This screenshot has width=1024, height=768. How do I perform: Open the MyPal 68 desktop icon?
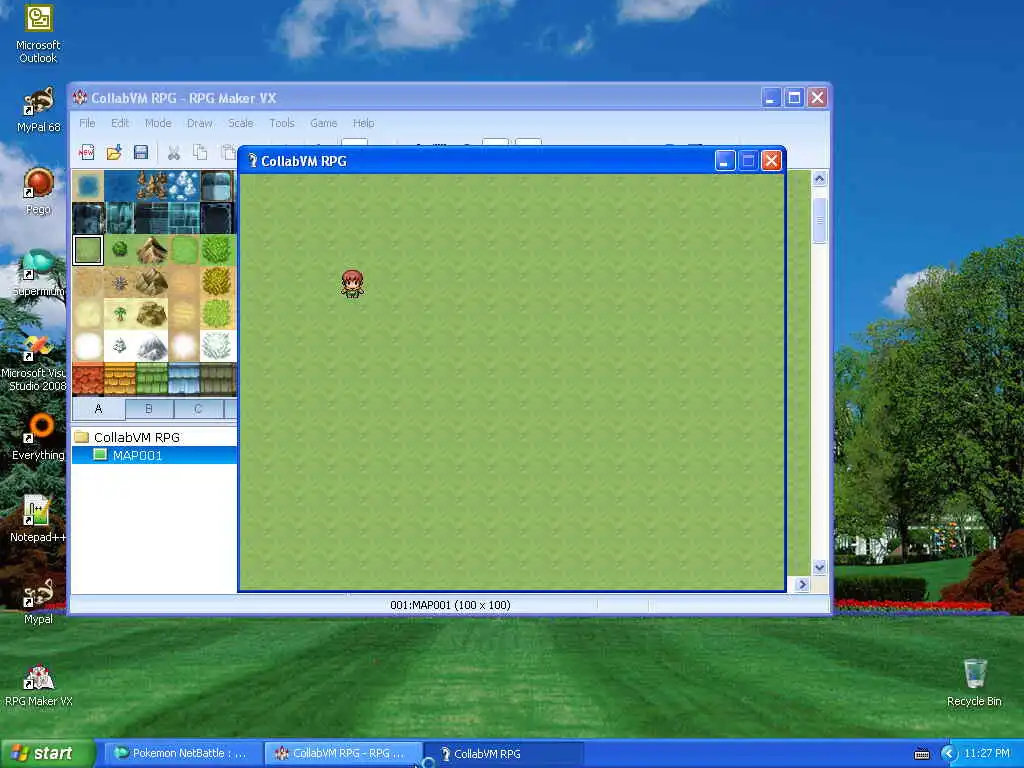tap(38, 110)
